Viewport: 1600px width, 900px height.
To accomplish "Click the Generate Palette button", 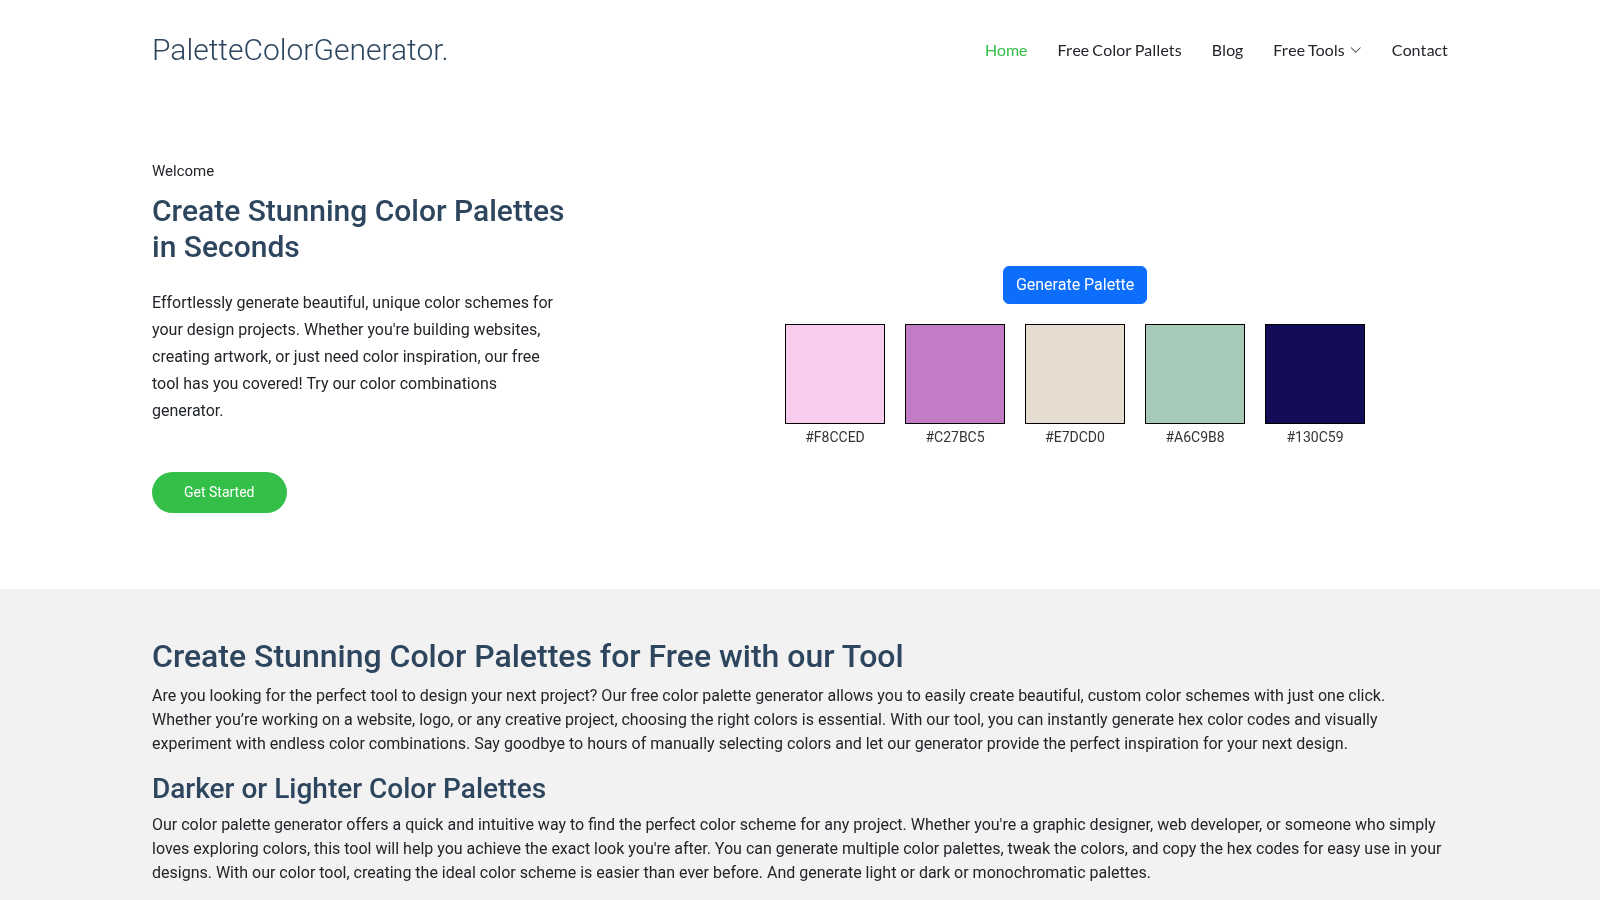I will (x=1075, y=285).
